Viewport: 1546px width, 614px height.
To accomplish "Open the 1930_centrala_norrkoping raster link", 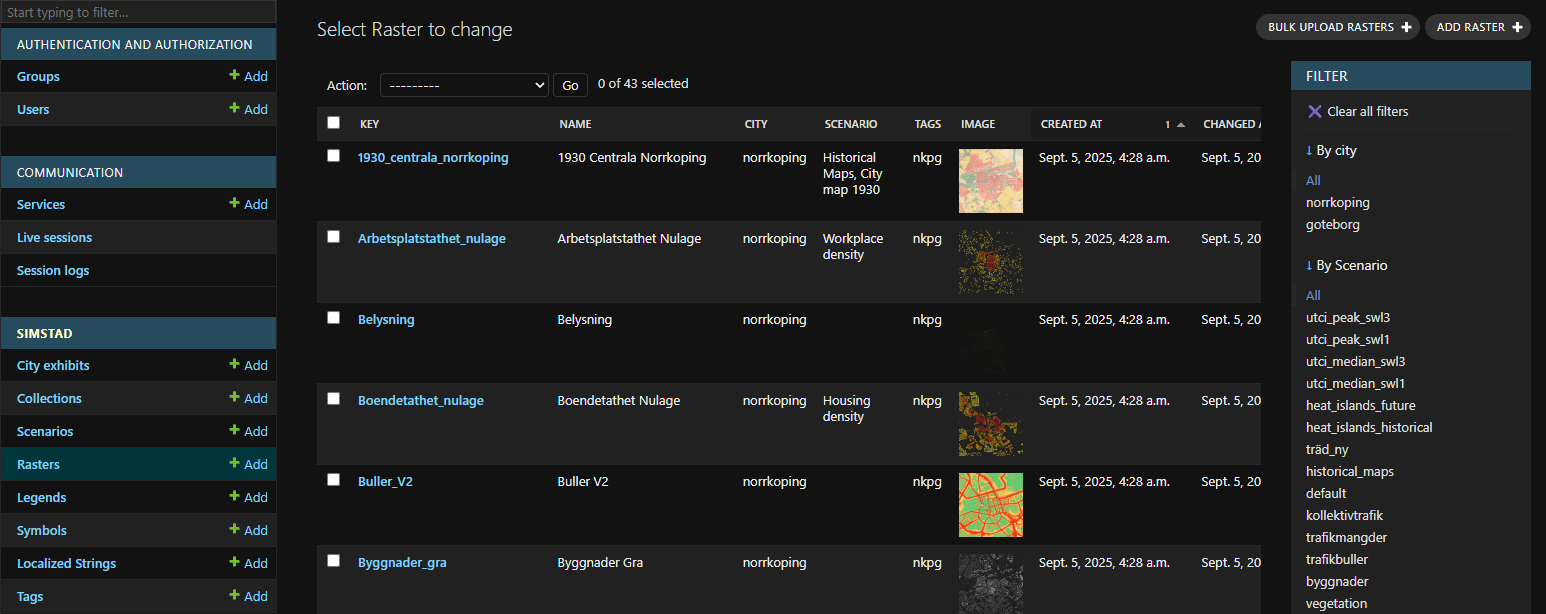I will pos(433,157).
